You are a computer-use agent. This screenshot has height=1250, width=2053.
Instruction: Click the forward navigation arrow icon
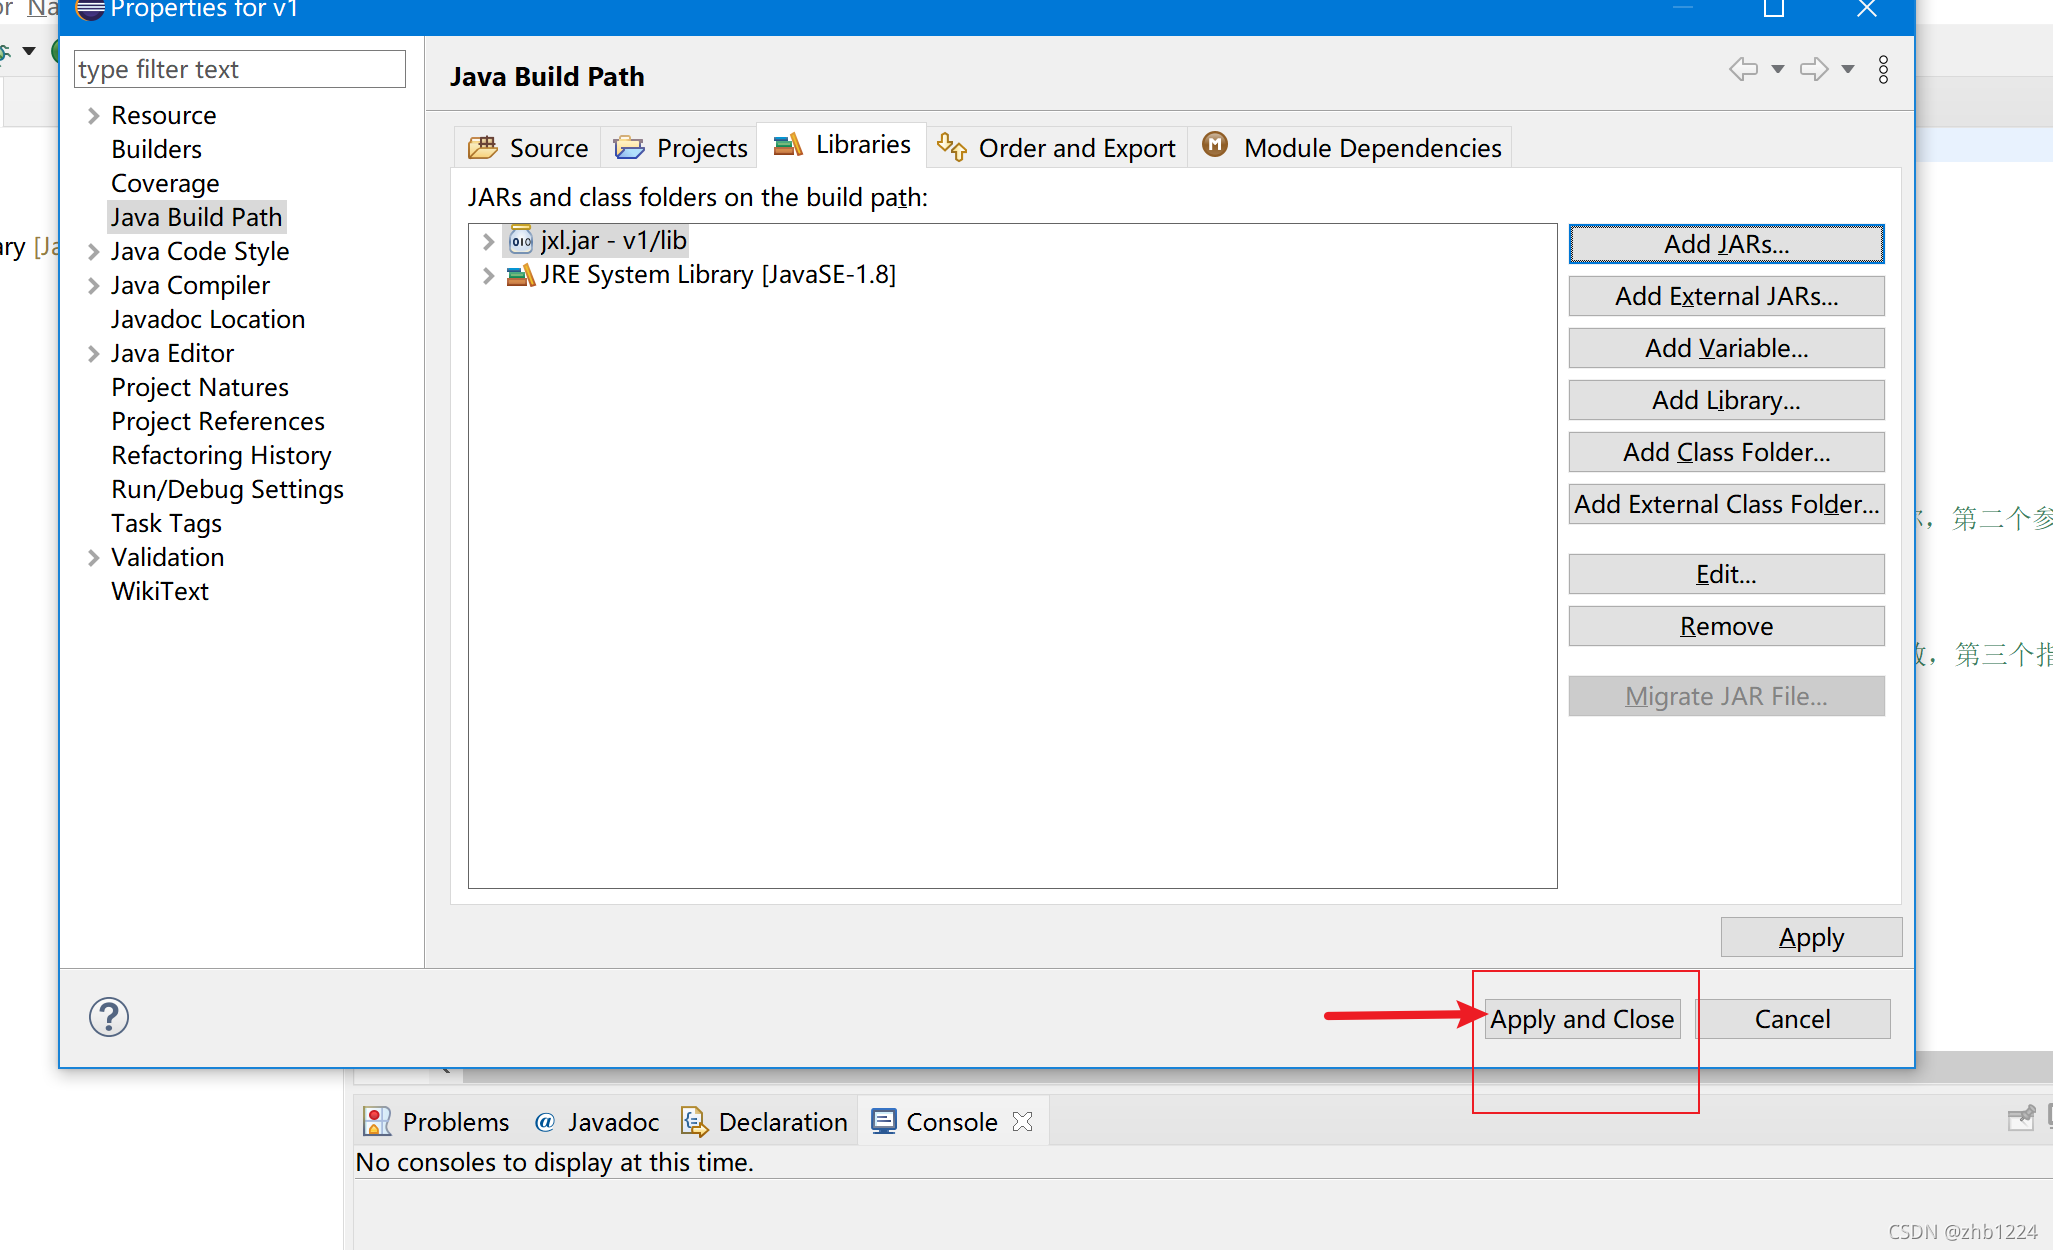[1813, 69]
